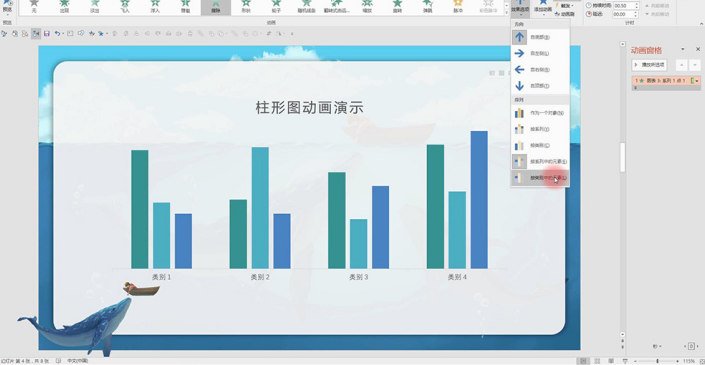Choose 按系列 sequence option

coord(540,129)
